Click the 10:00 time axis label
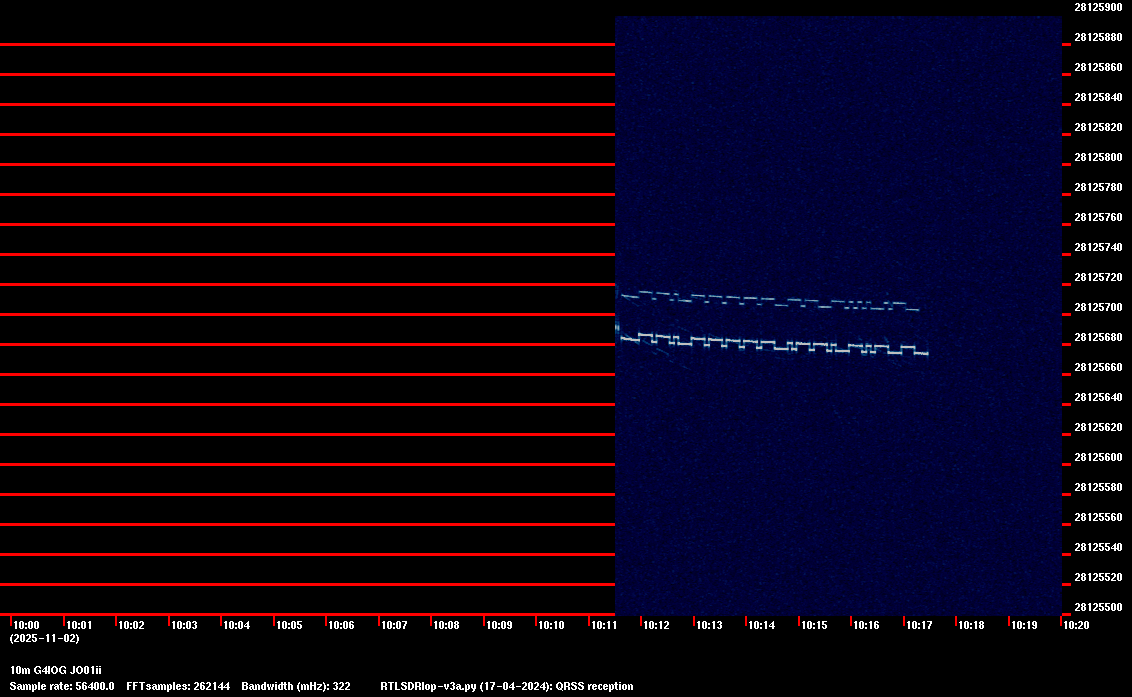Screen dimensions: 1132x697 click(x=27, y=625)
